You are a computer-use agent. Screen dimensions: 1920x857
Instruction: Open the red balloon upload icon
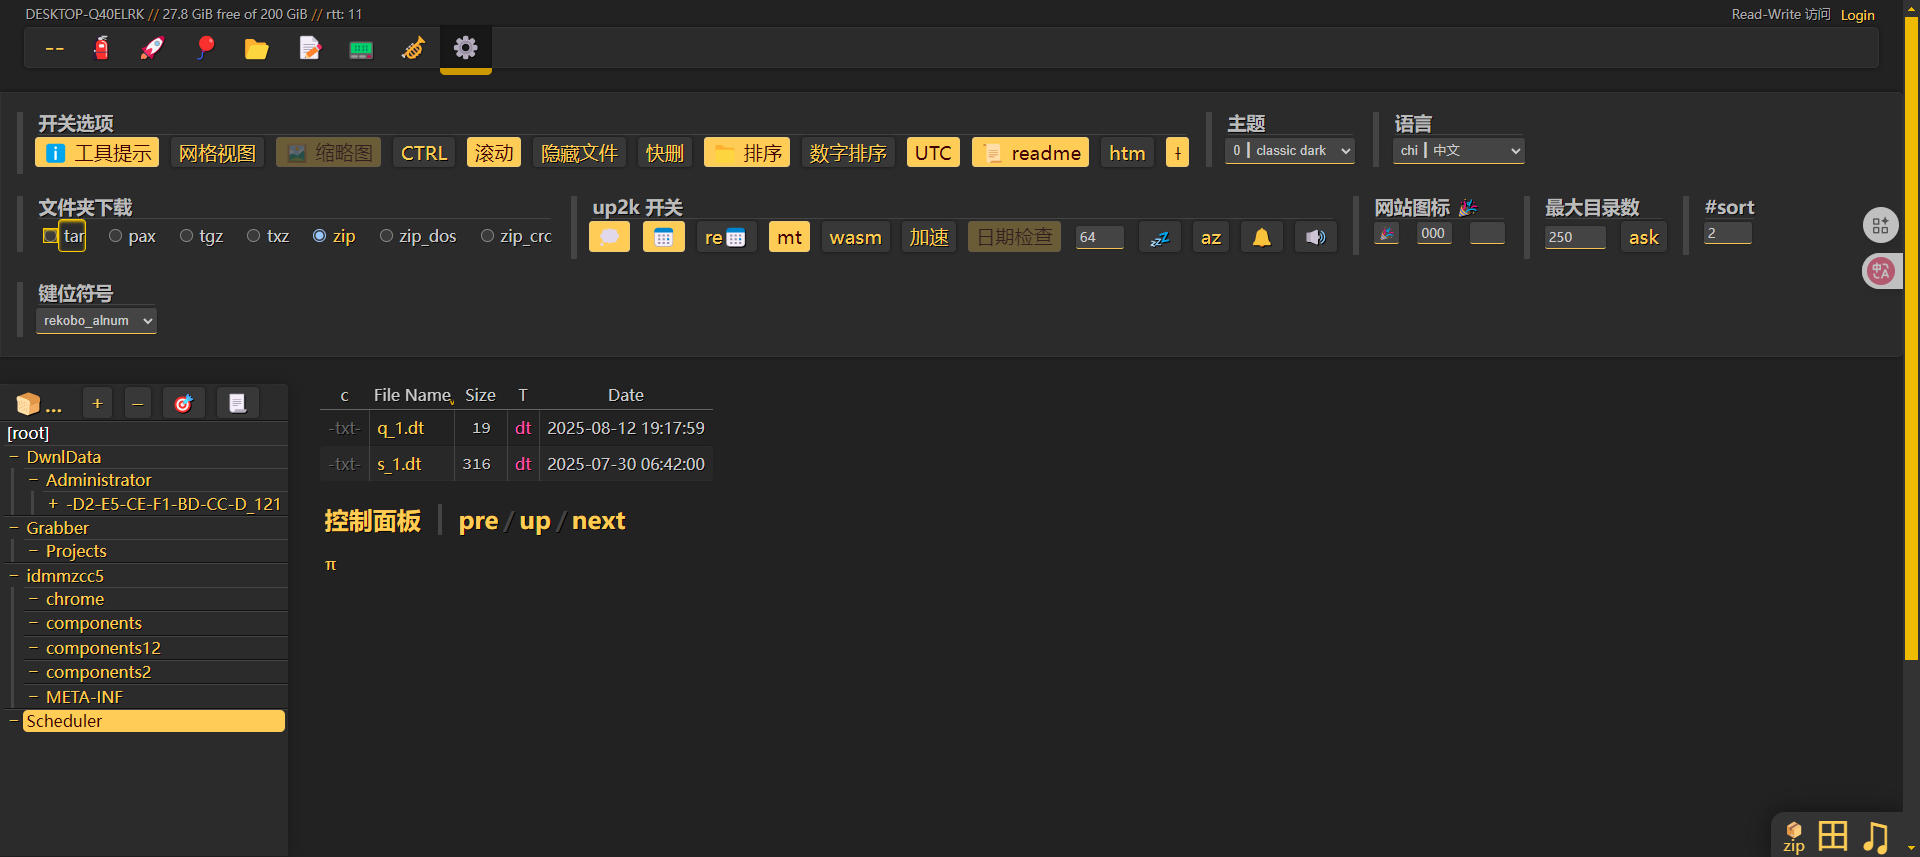(205, 48)
